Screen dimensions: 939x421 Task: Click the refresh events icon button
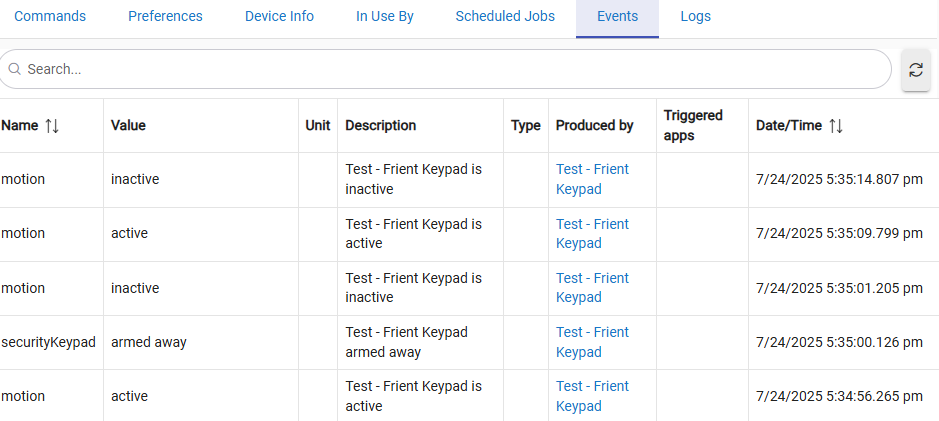coord(915,70)
